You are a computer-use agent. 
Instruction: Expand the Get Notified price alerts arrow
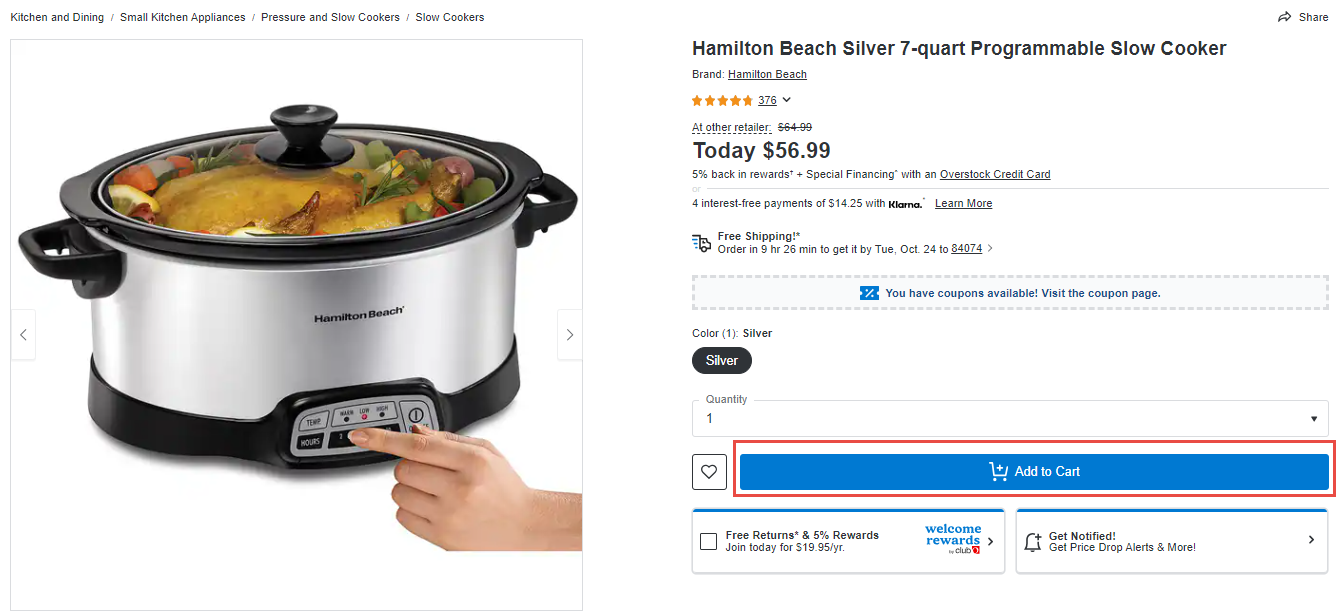pos(1311,540)
